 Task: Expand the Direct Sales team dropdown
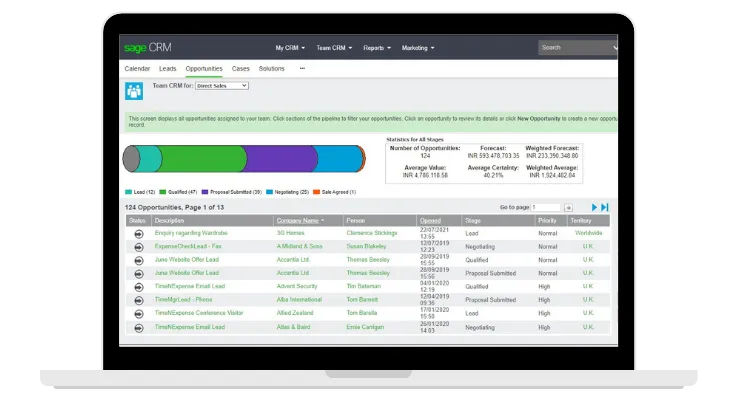coord(222,86)
